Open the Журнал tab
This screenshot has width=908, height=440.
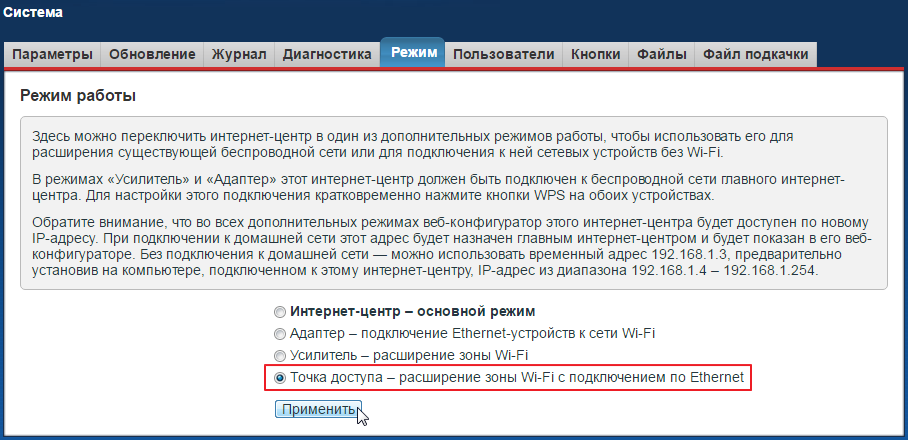pos(239,54)
